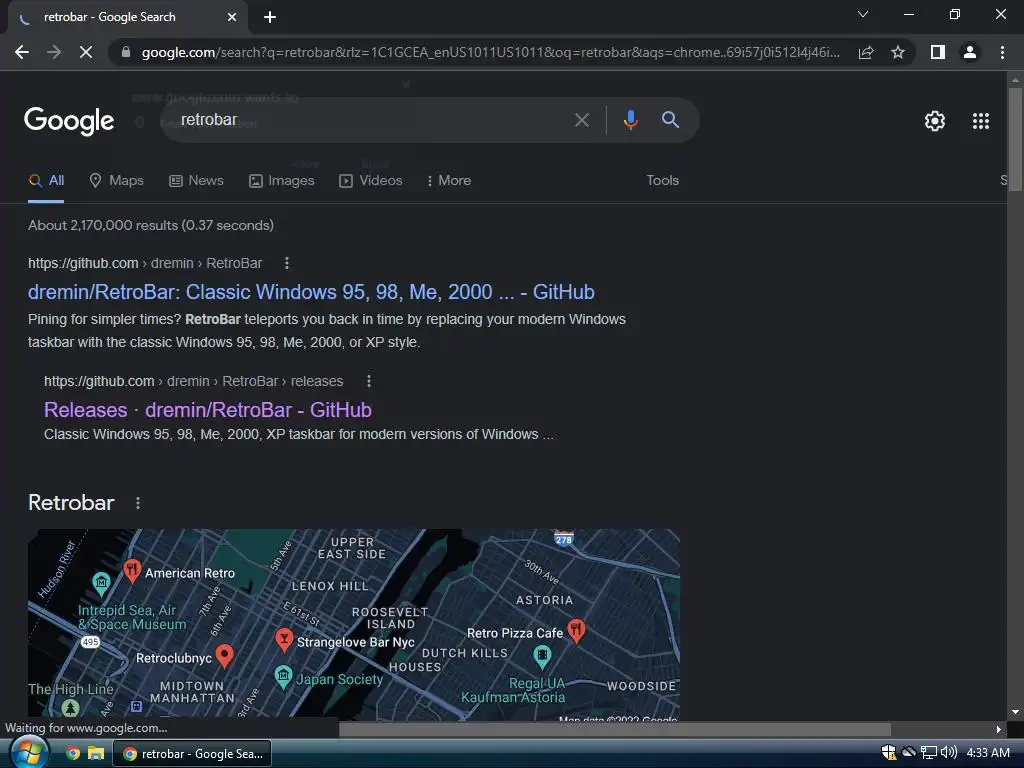Select the All results tab
This screenshot has height=768, width=1024.
click(46, 181)
